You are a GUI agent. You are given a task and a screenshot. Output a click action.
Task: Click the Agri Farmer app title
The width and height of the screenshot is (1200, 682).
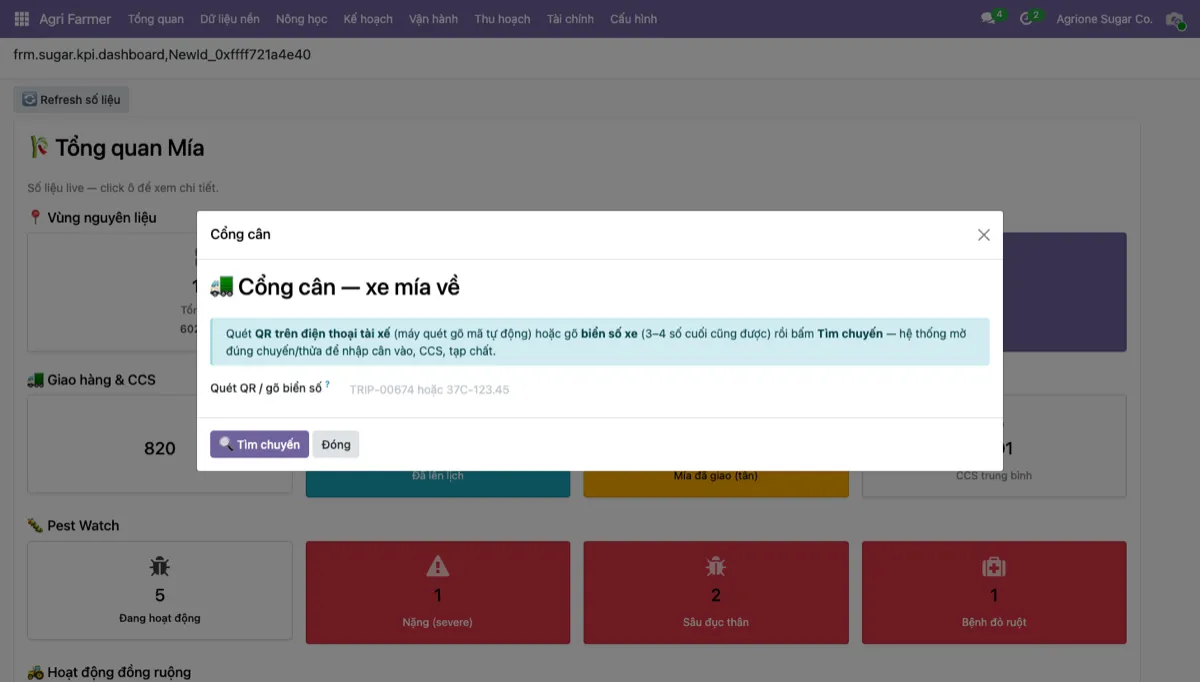tap(75, 19)
